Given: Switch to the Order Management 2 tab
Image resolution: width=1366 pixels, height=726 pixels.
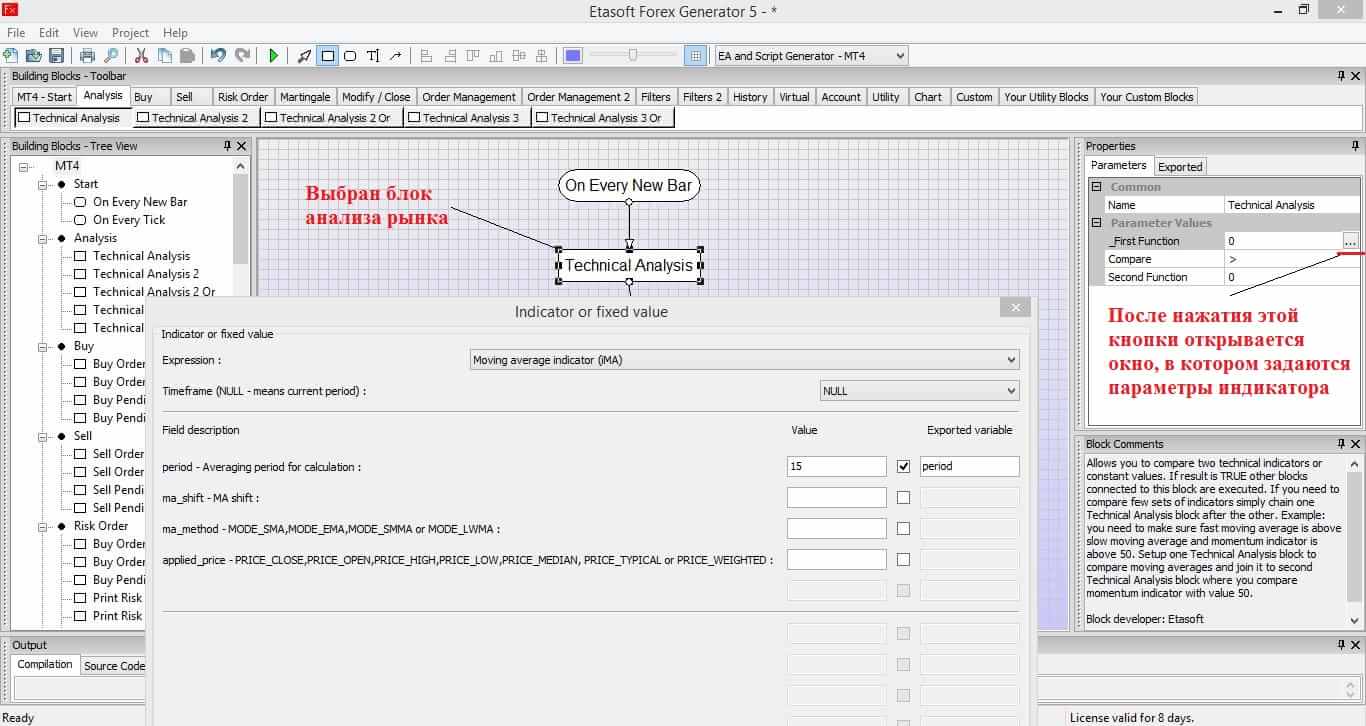Looking at the screenshot, I should click(579, 97).
